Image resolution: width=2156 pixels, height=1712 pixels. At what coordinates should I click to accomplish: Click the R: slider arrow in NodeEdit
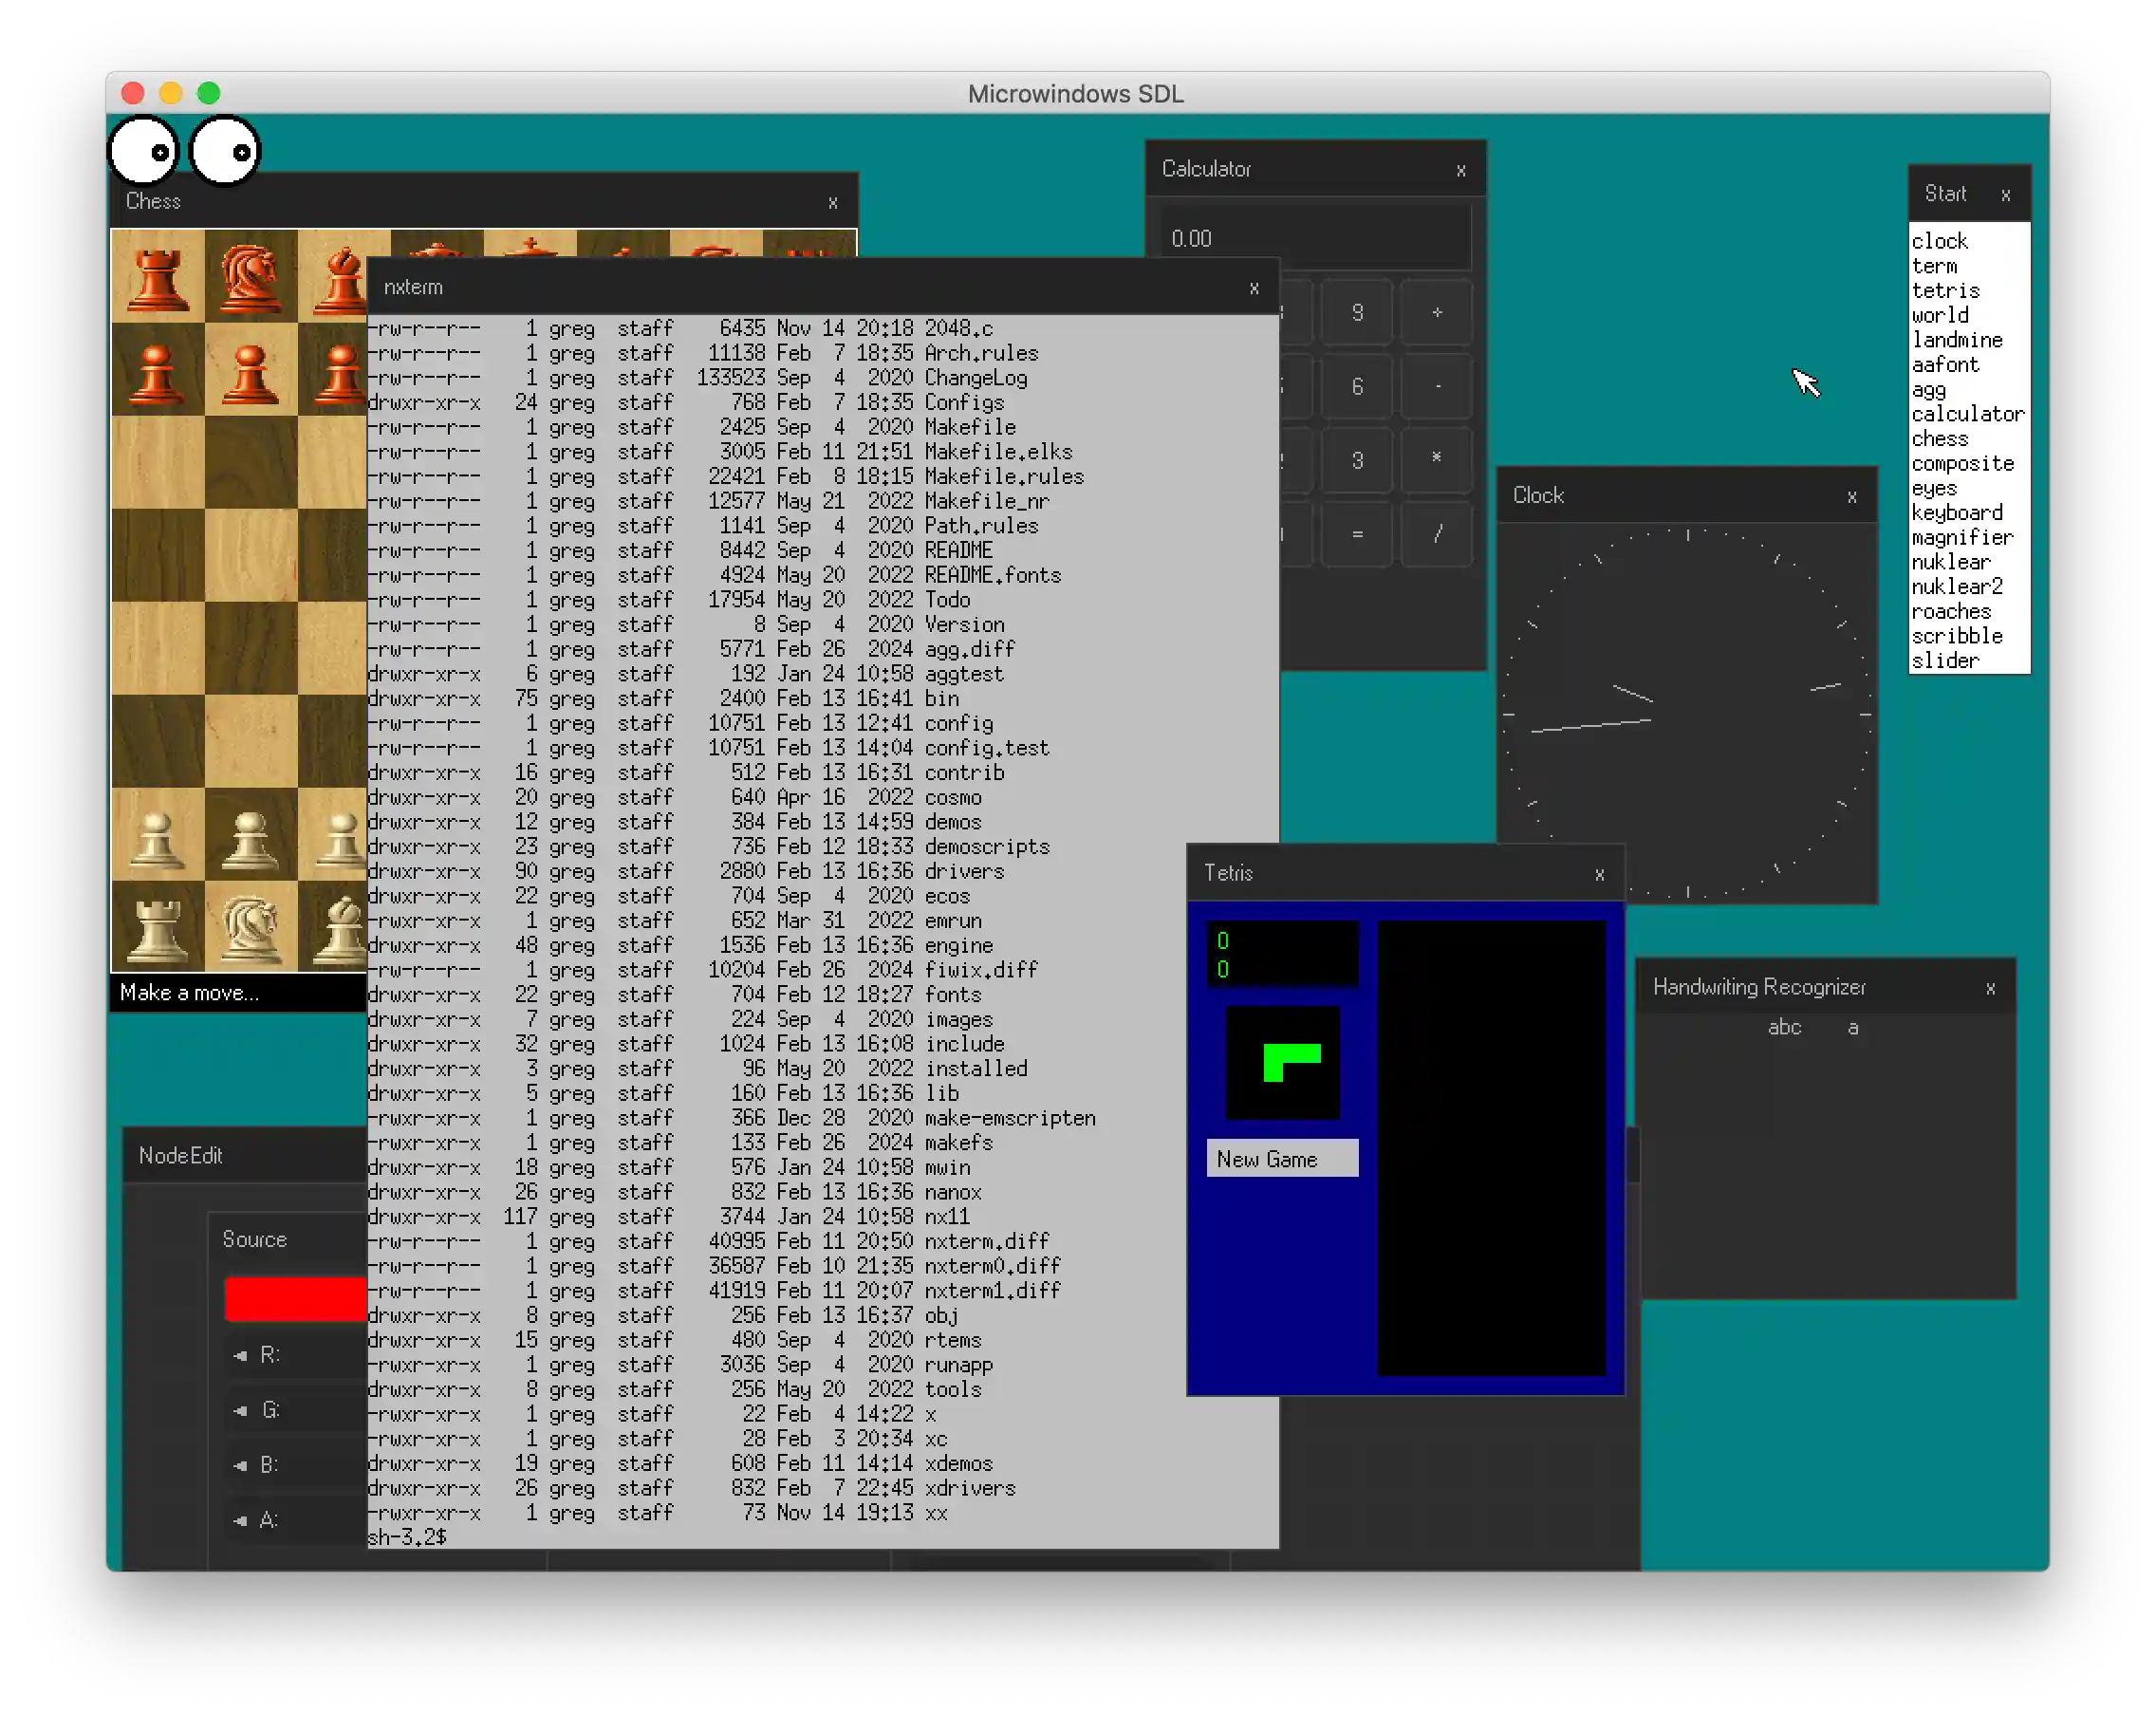240,1356
